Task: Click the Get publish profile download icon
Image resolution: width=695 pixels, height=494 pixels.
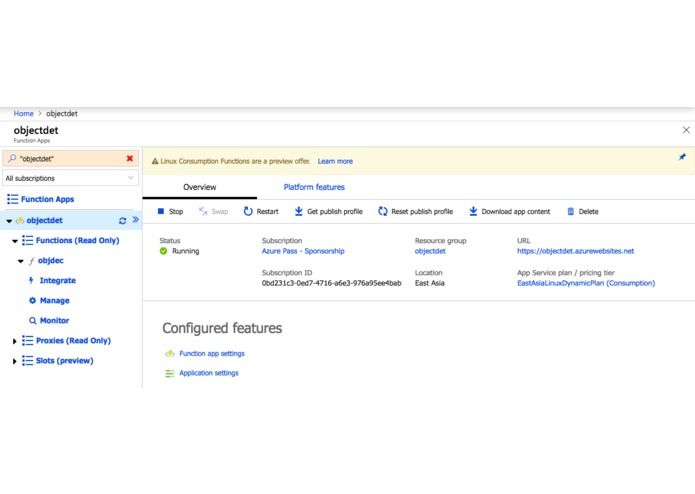Action: click(299, 211)
